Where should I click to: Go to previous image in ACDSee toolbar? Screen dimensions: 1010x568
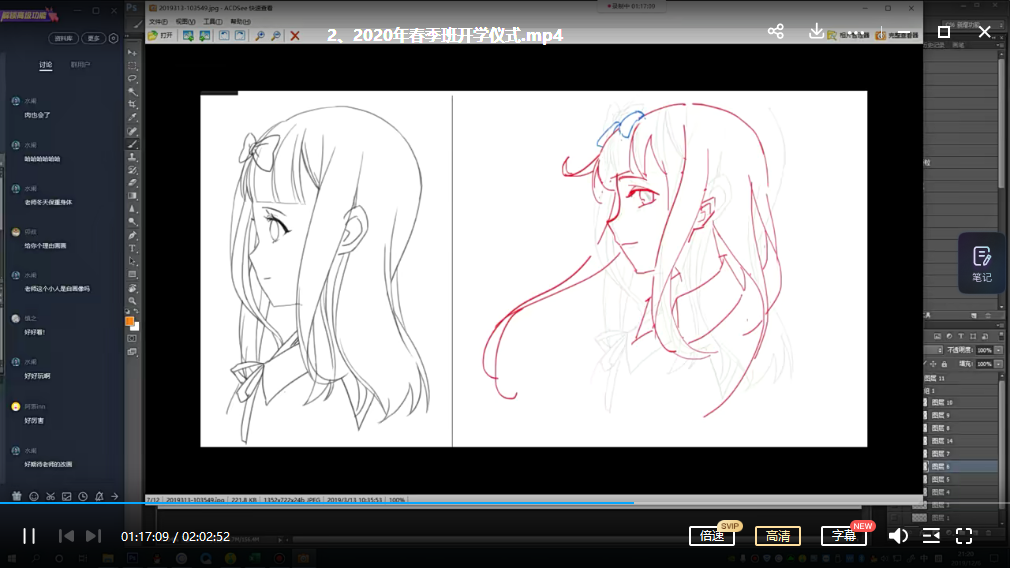point(188,35)
